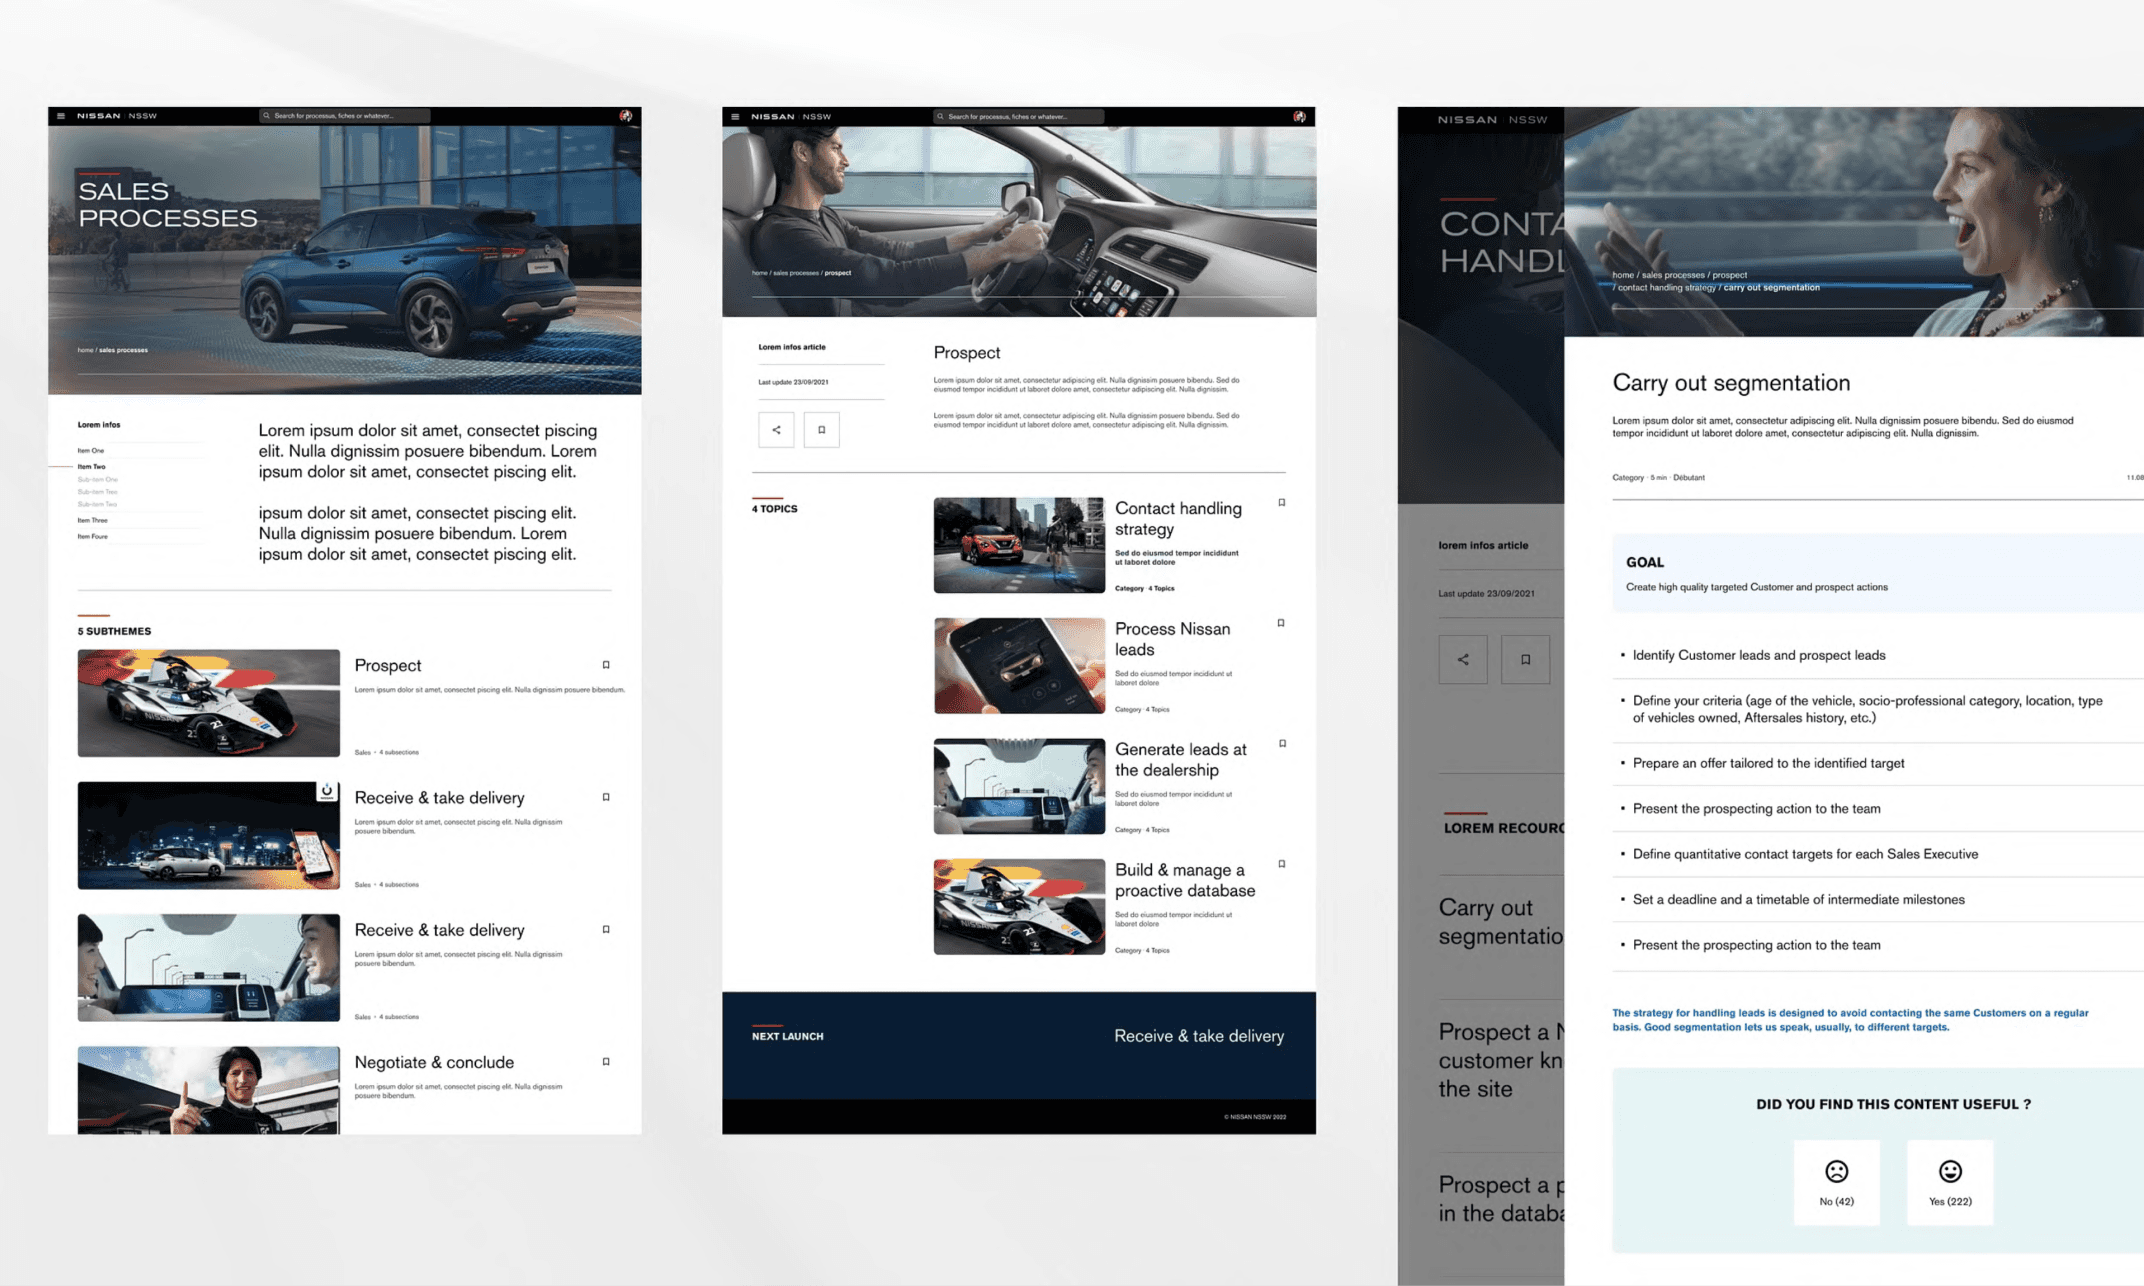Click the NISSAN logo in the top navigation bar
Viewport: 2144px width, 1286px height.
click(x=97, y=115)
